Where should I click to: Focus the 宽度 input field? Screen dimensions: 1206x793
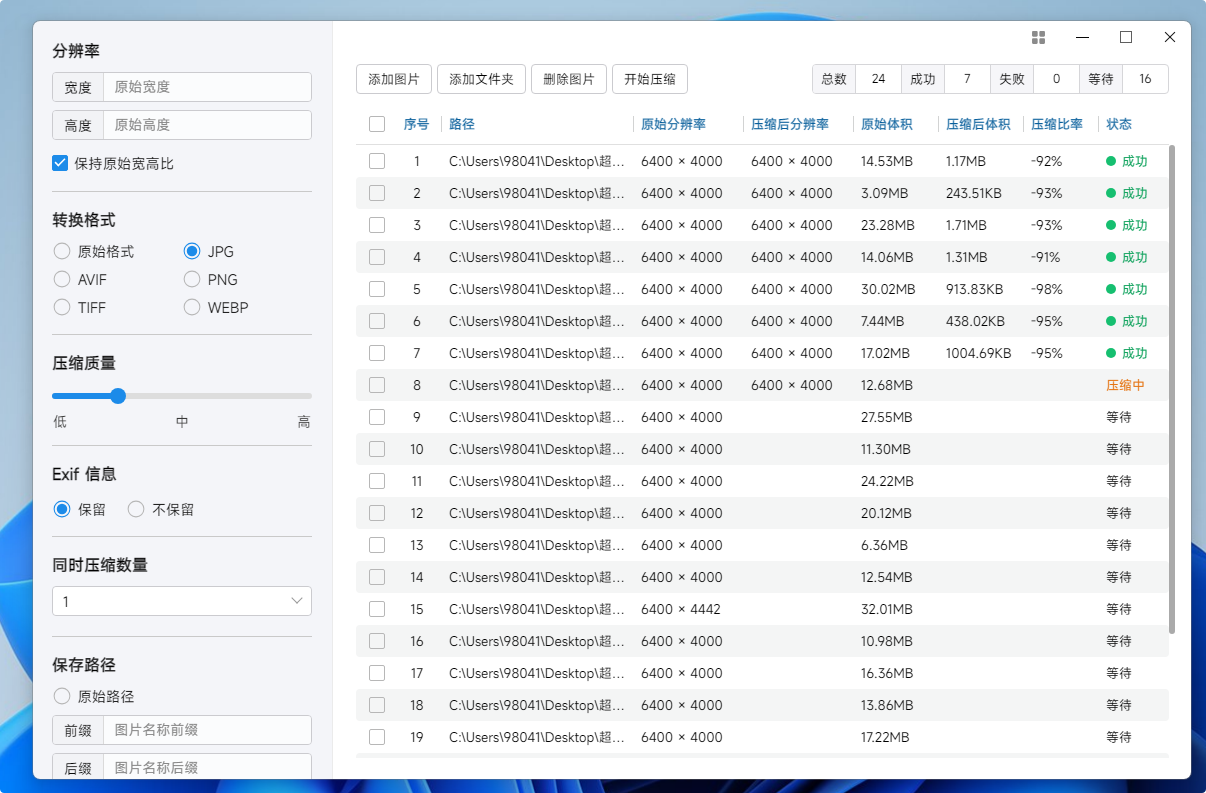207,87
